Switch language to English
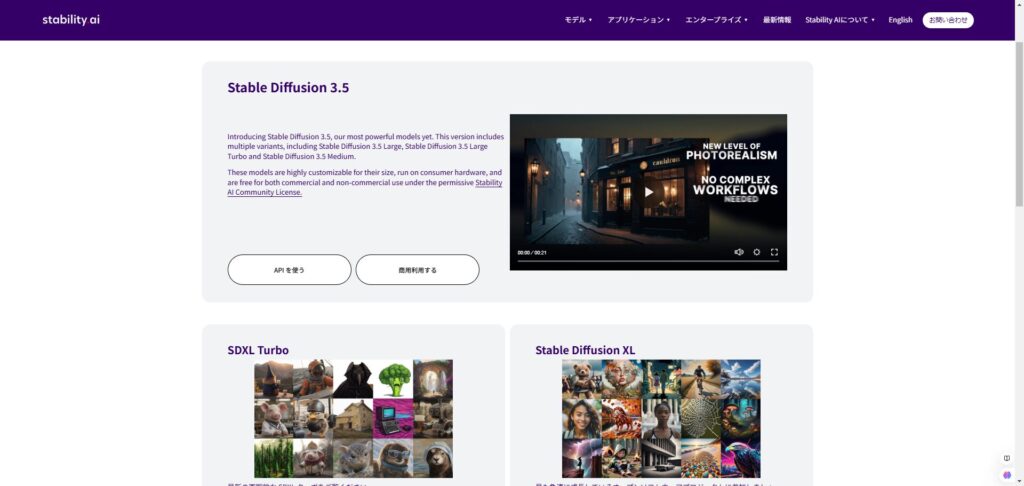 point(900,20)
